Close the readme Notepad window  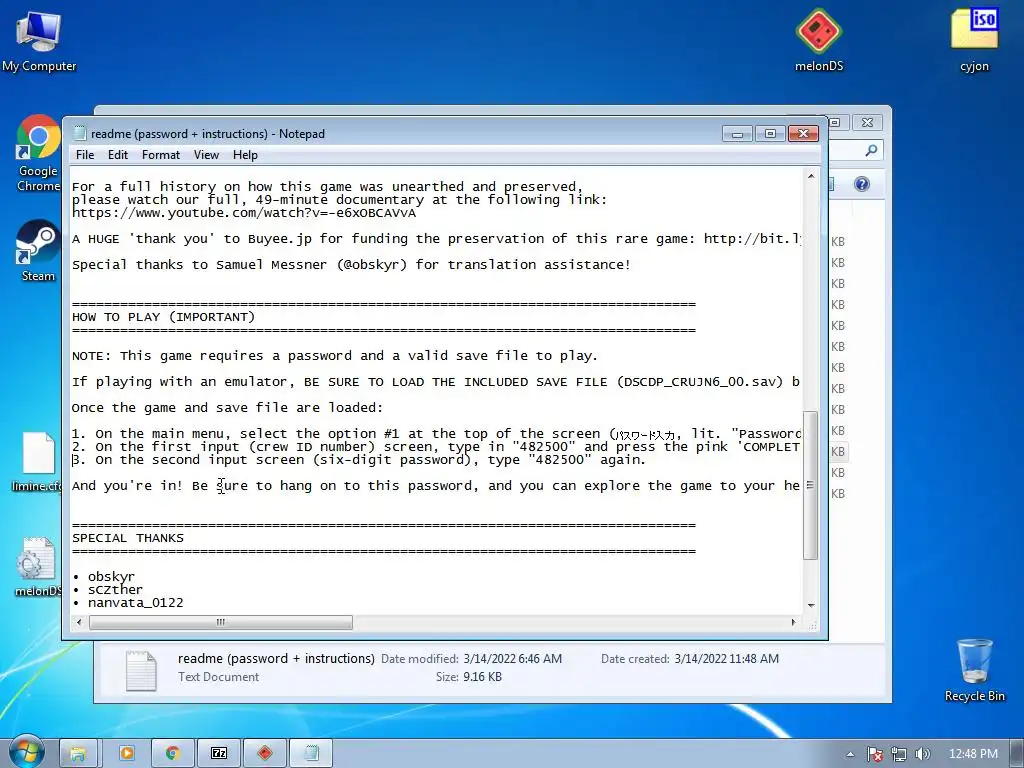(x=803, y=134)
